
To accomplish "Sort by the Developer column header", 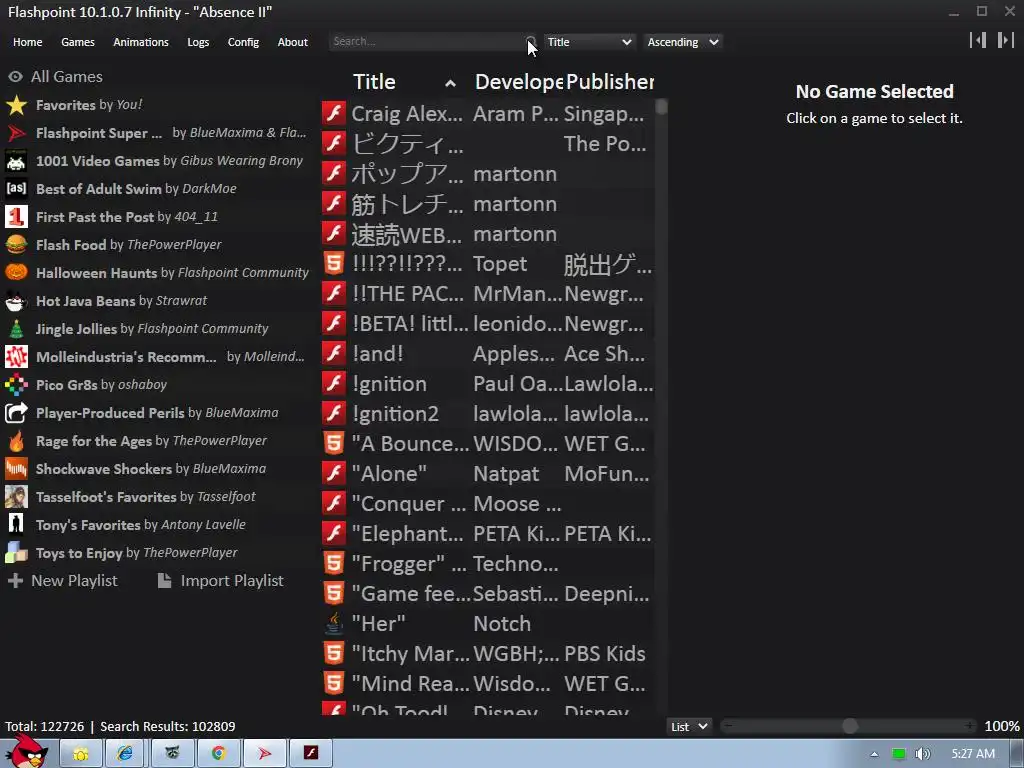I will coord(519,82).
